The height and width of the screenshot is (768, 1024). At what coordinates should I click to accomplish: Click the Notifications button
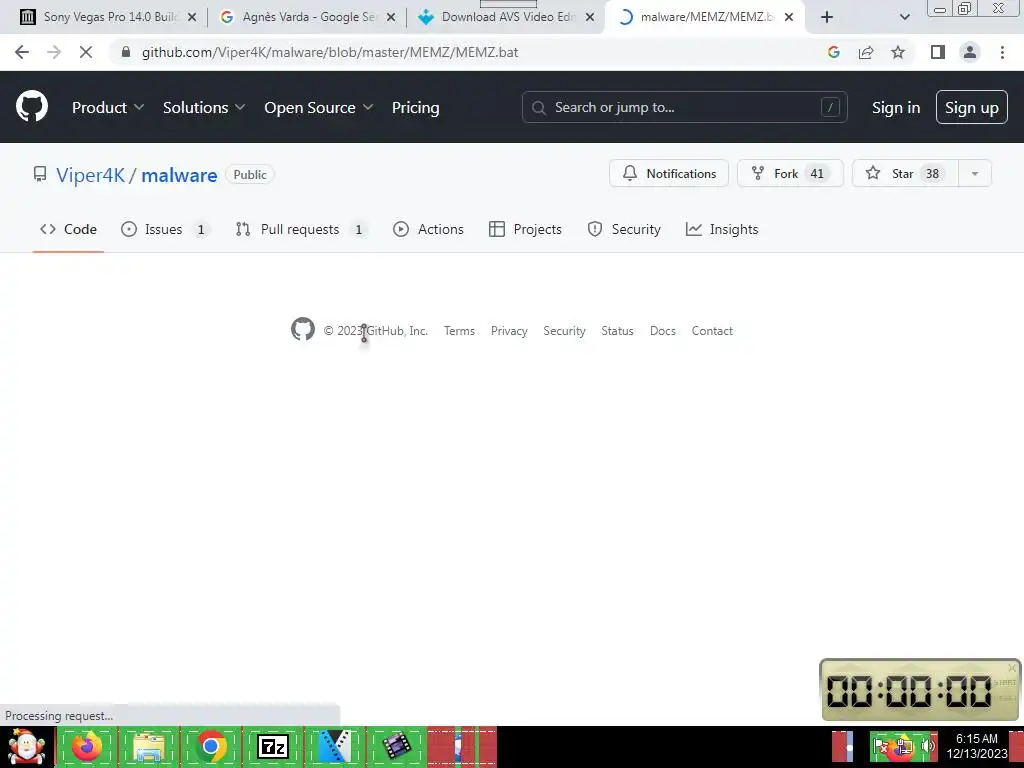669,174
